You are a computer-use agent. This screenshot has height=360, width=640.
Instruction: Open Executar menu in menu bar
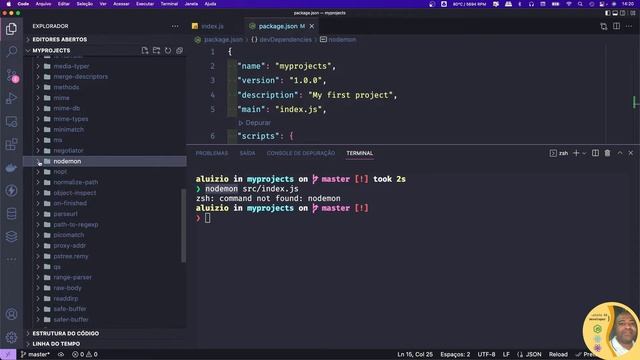coord(145,4)
